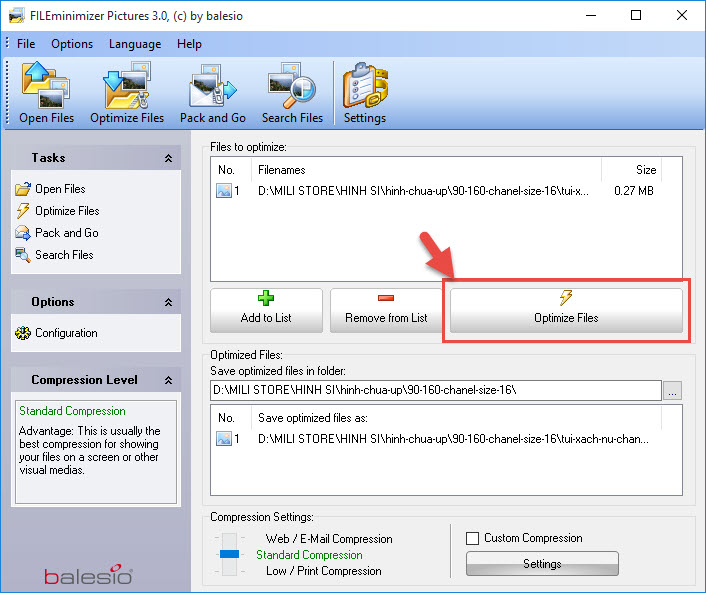706x593 pixels.
Task: Open Settings from the toolbar clipboard icon
Action: [365, 93]
